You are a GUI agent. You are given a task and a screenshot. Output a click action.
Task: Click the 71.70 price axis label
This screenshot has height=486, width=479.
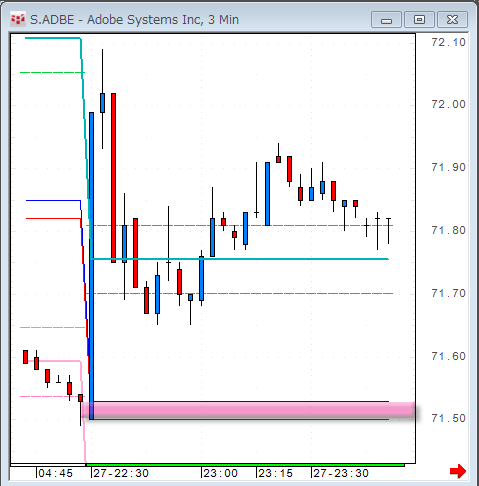coord(448,293)
